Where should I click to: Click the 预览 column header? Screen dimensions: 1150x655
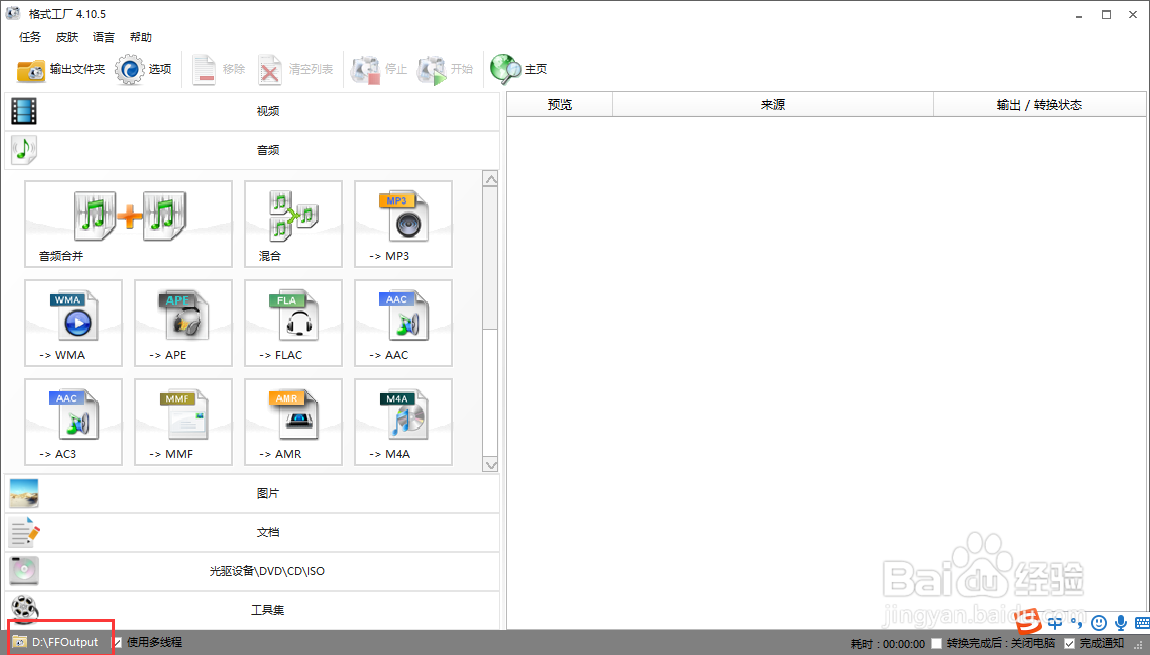pyautogui.click(x=560, y=105)
